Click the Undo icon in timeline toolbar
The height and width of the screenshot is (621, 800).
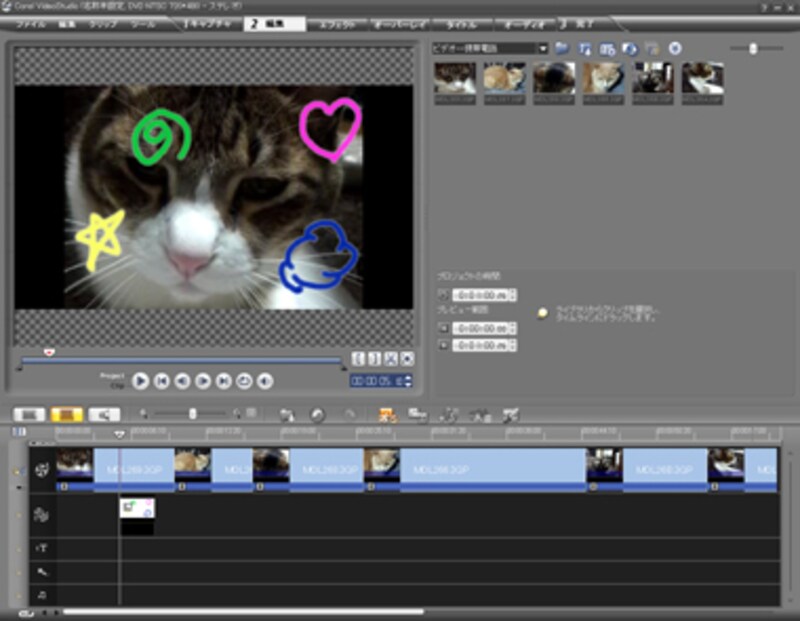[x=317, y=414]
